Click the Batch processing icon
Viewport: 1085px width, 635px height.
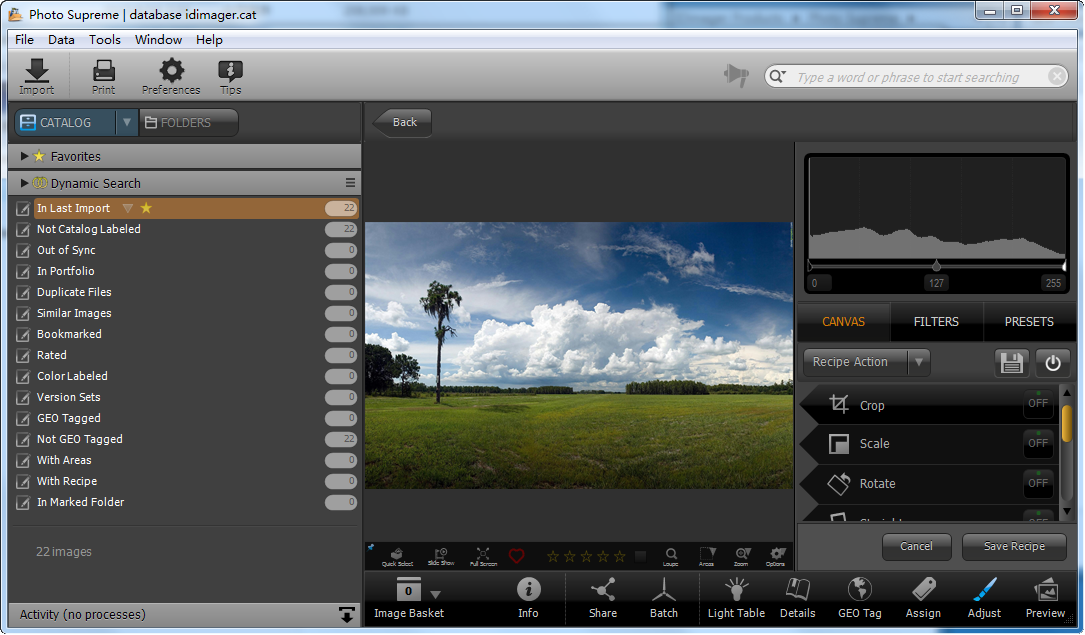(664, 597)
